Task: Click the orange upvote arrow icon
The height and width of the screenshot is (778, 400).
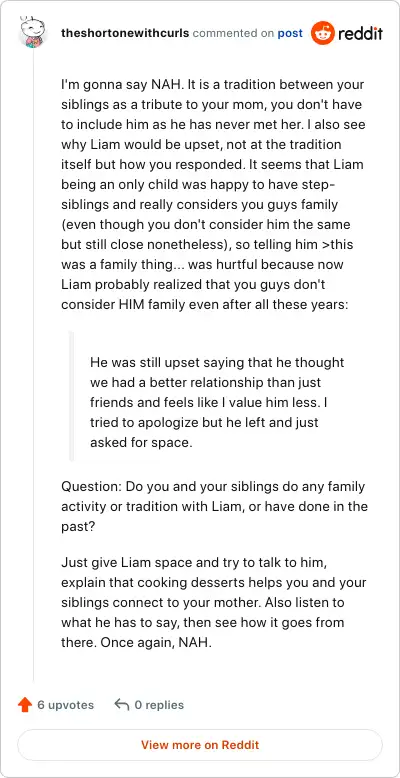Action: click(x=25, y=705)
